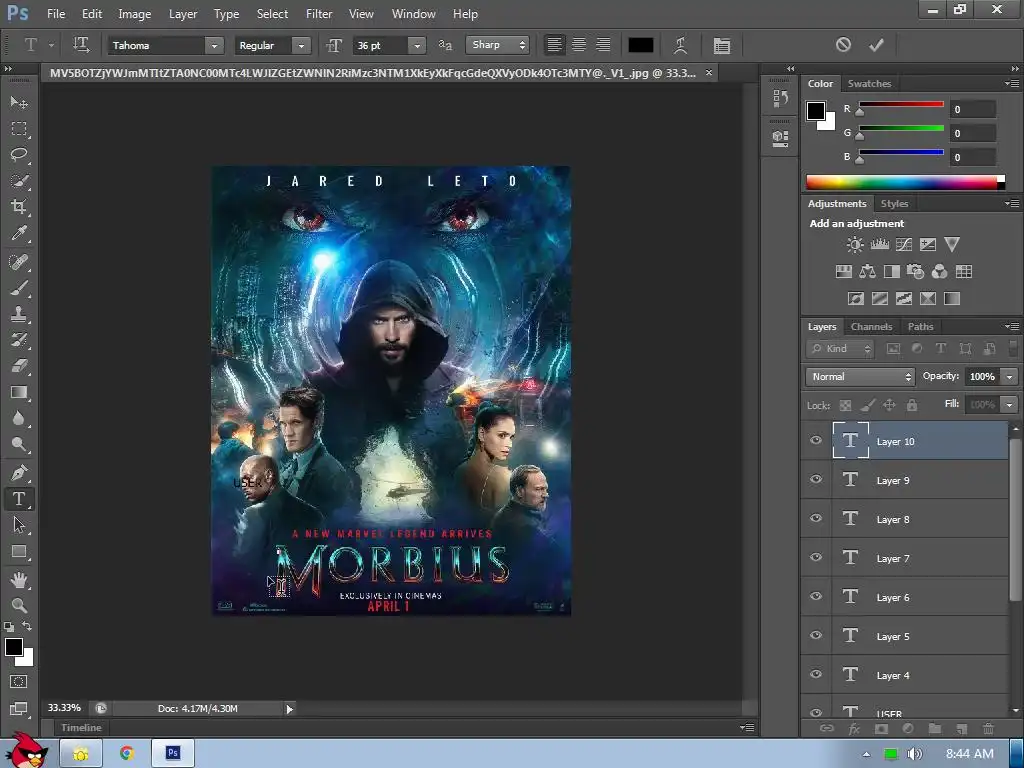Open the Filter menu
1024x768 pixels.
pos(319,14)
